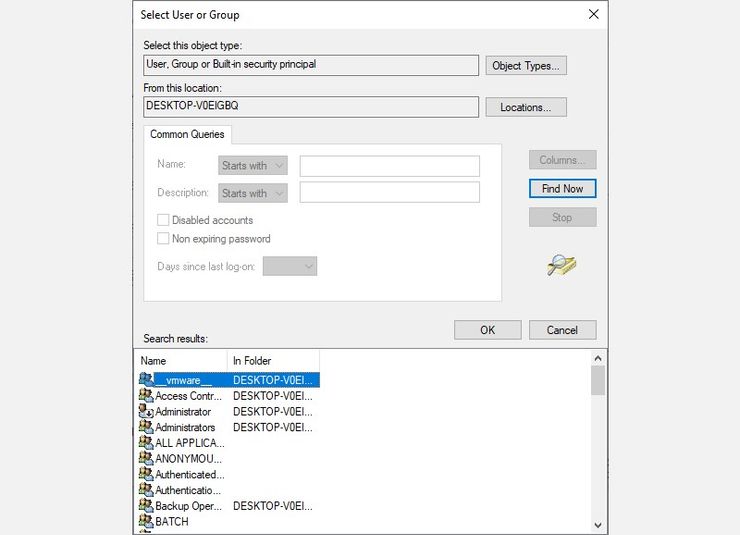Sort results by the Name column header

(x=181, y=360)
